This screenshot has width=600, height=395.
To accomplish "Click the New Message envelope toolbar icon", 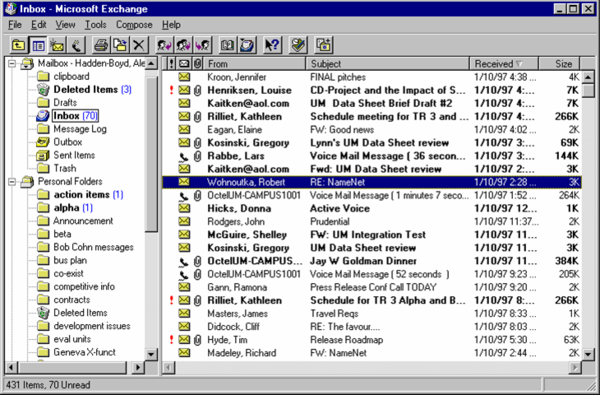I will (57, 46).
